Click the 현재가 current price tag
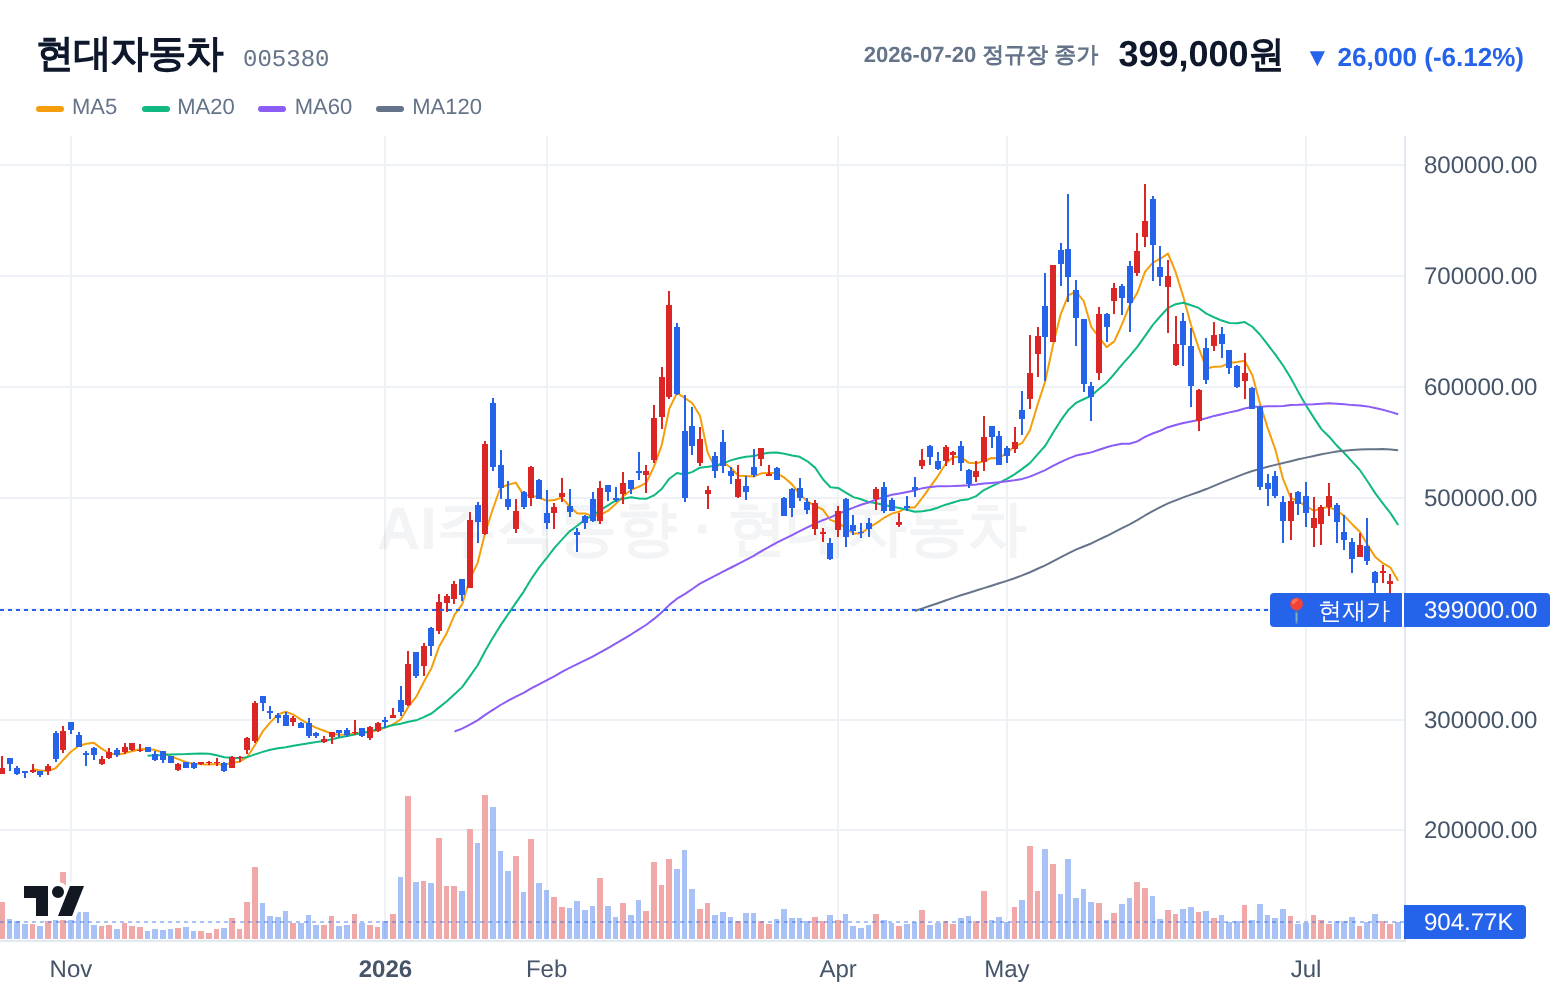1560x996 pixels. pyautogui.click(x=1336, y=610)
